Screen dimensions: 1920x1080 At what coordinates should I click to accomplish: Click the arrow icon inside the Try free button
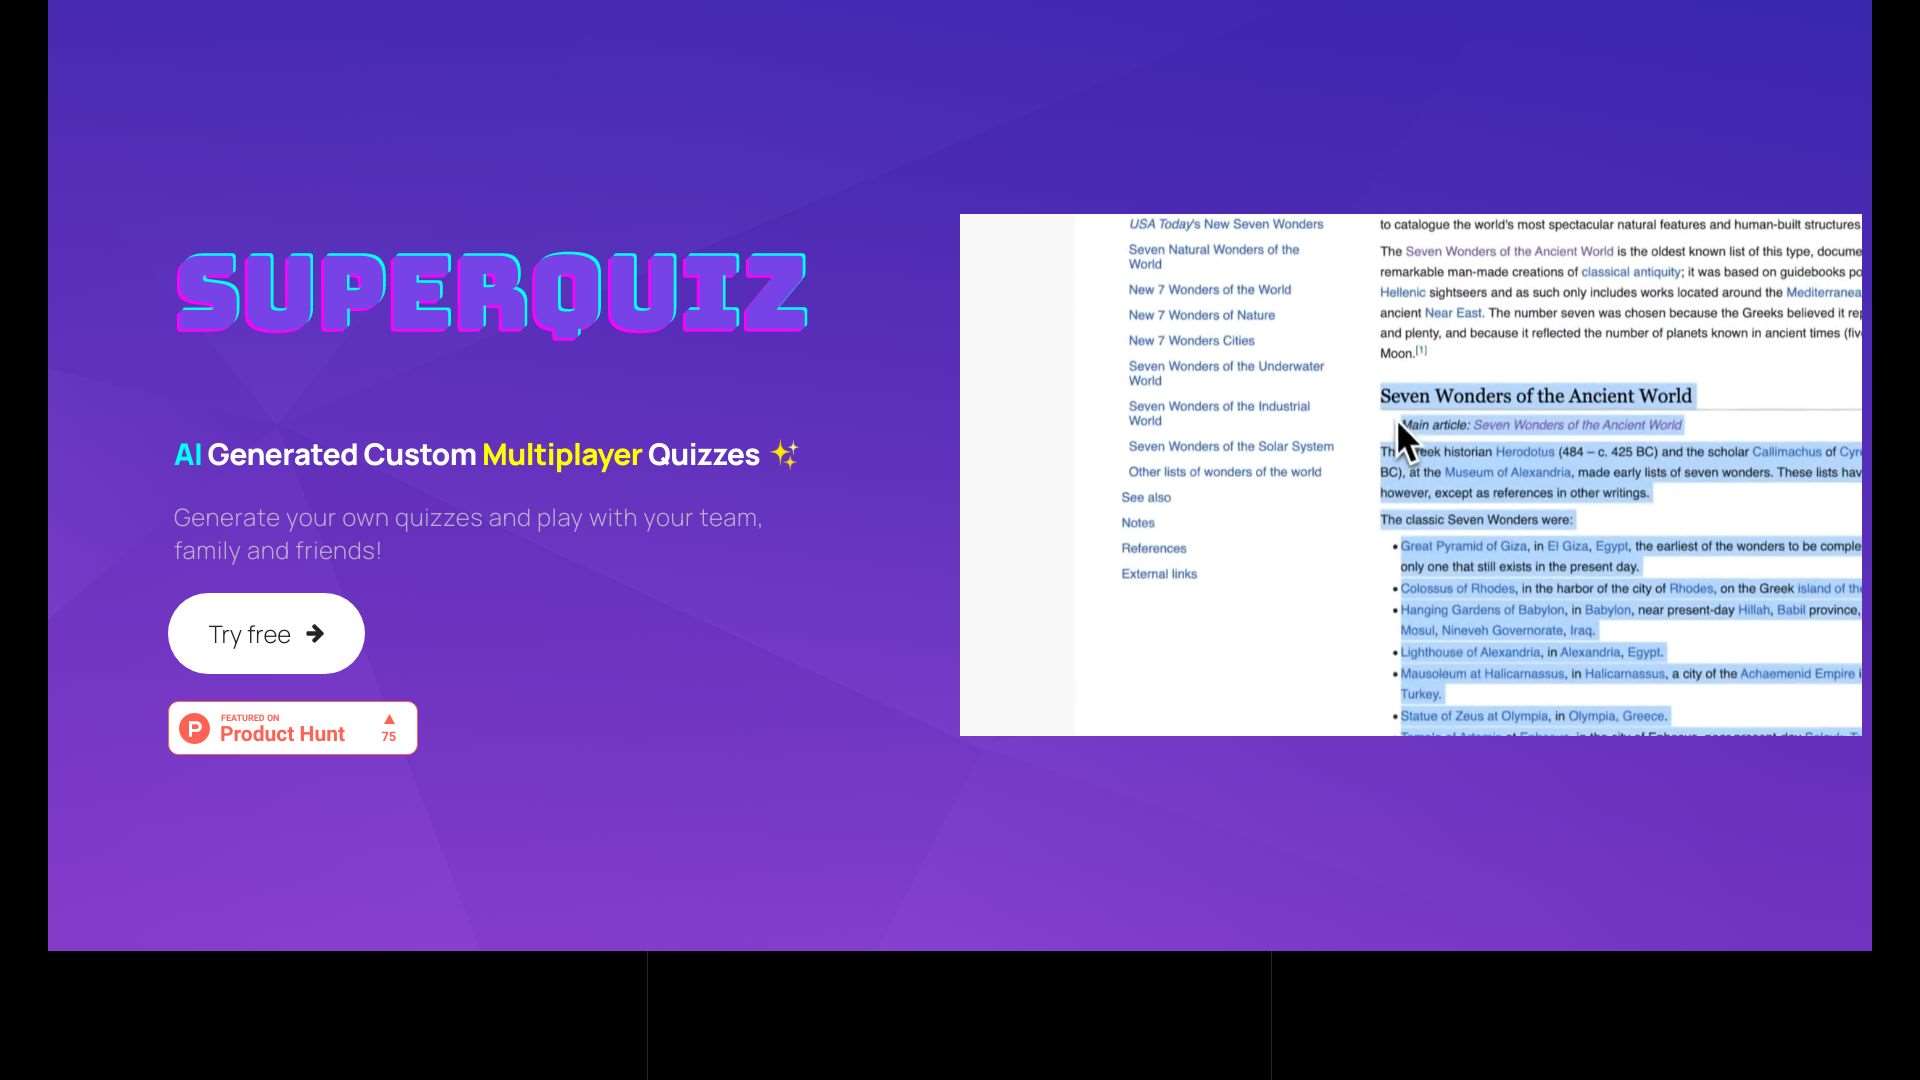pos(316,633)
